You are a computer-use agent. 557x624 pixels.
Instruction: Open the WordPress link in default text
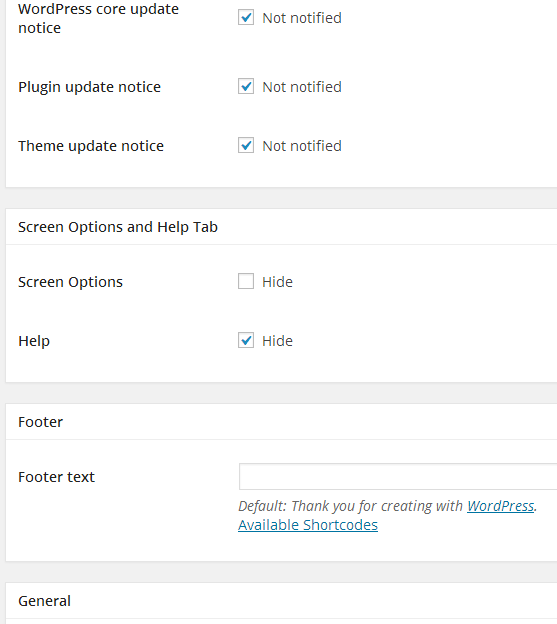500,506
